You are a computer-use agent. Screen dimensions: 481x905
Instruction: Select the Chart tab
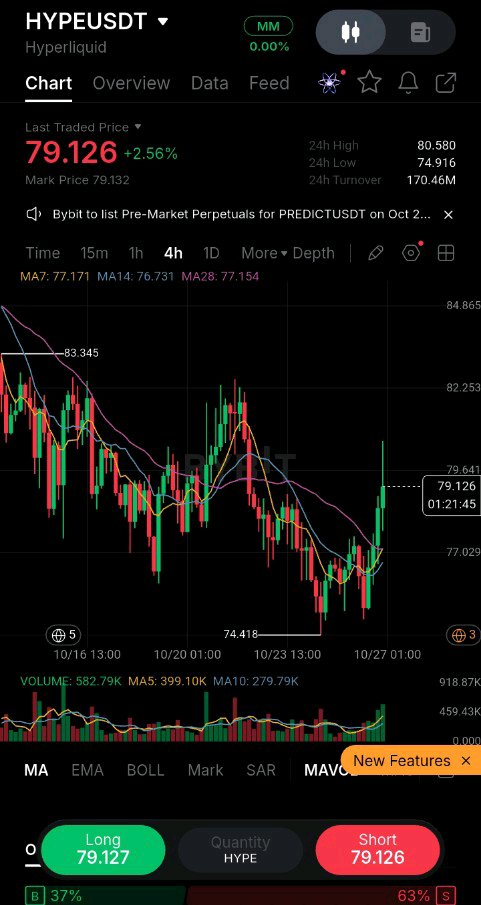pyautogui.click(x=49, y=83)
